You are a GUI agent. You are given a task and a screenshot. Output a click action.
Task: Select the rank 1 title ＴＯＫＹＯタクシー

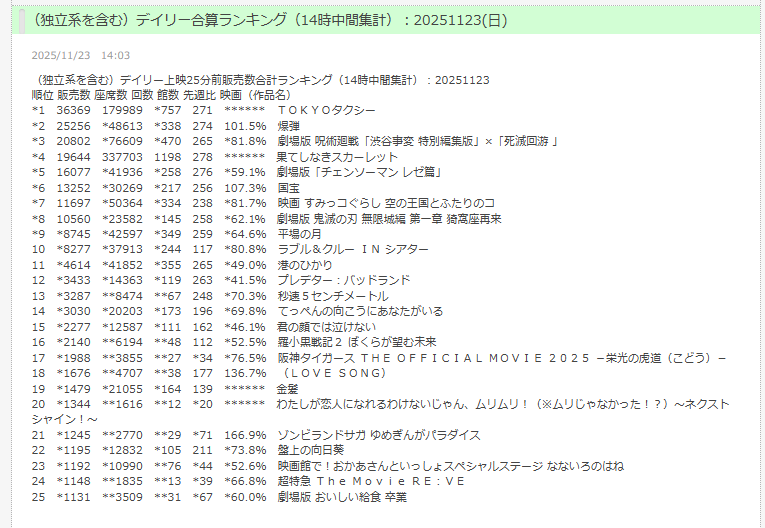coord(326,110)
